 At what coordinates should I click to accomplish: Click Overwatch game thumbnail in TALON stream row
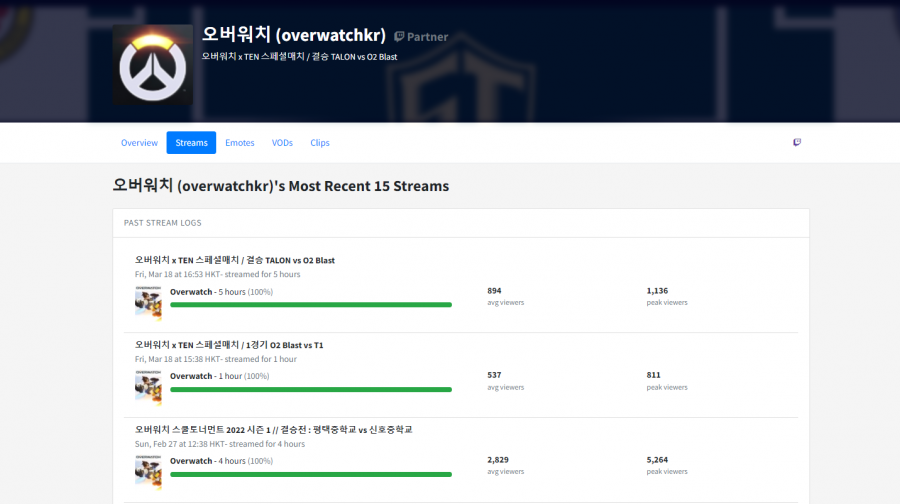coord(148,303)
